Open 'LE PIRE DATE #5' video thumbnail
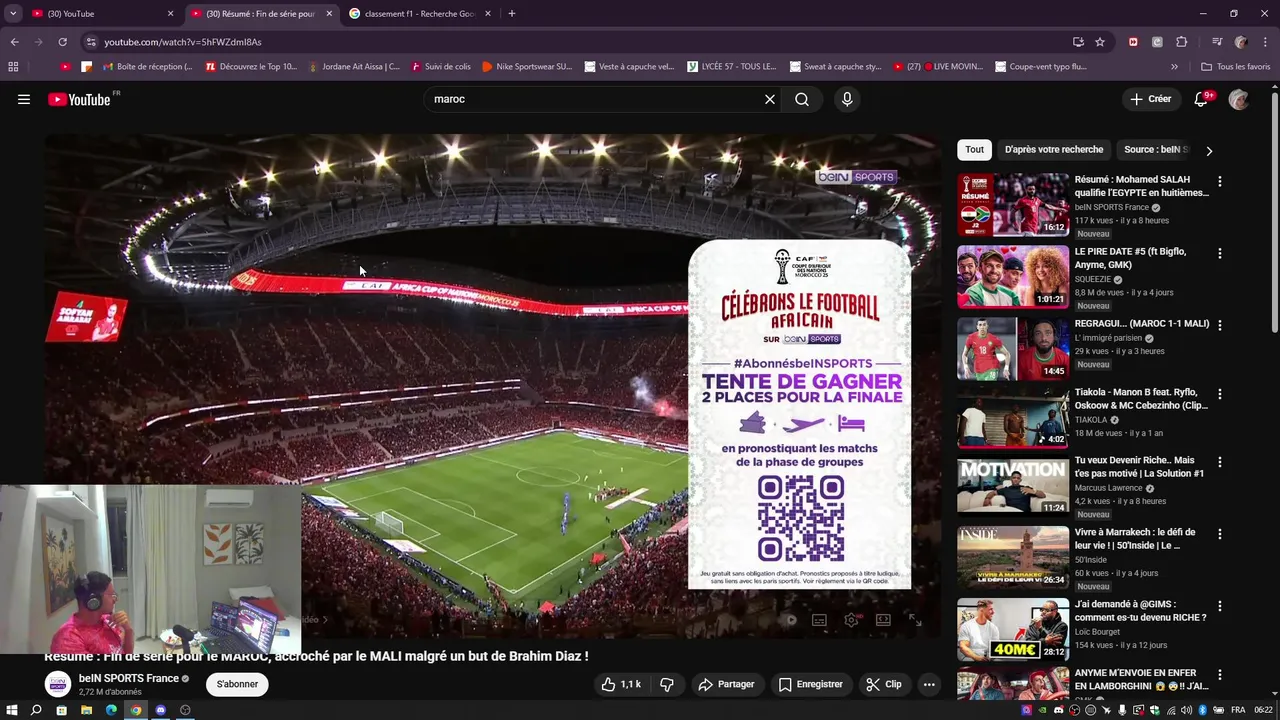1280x720 pixels. point(1013,277)
